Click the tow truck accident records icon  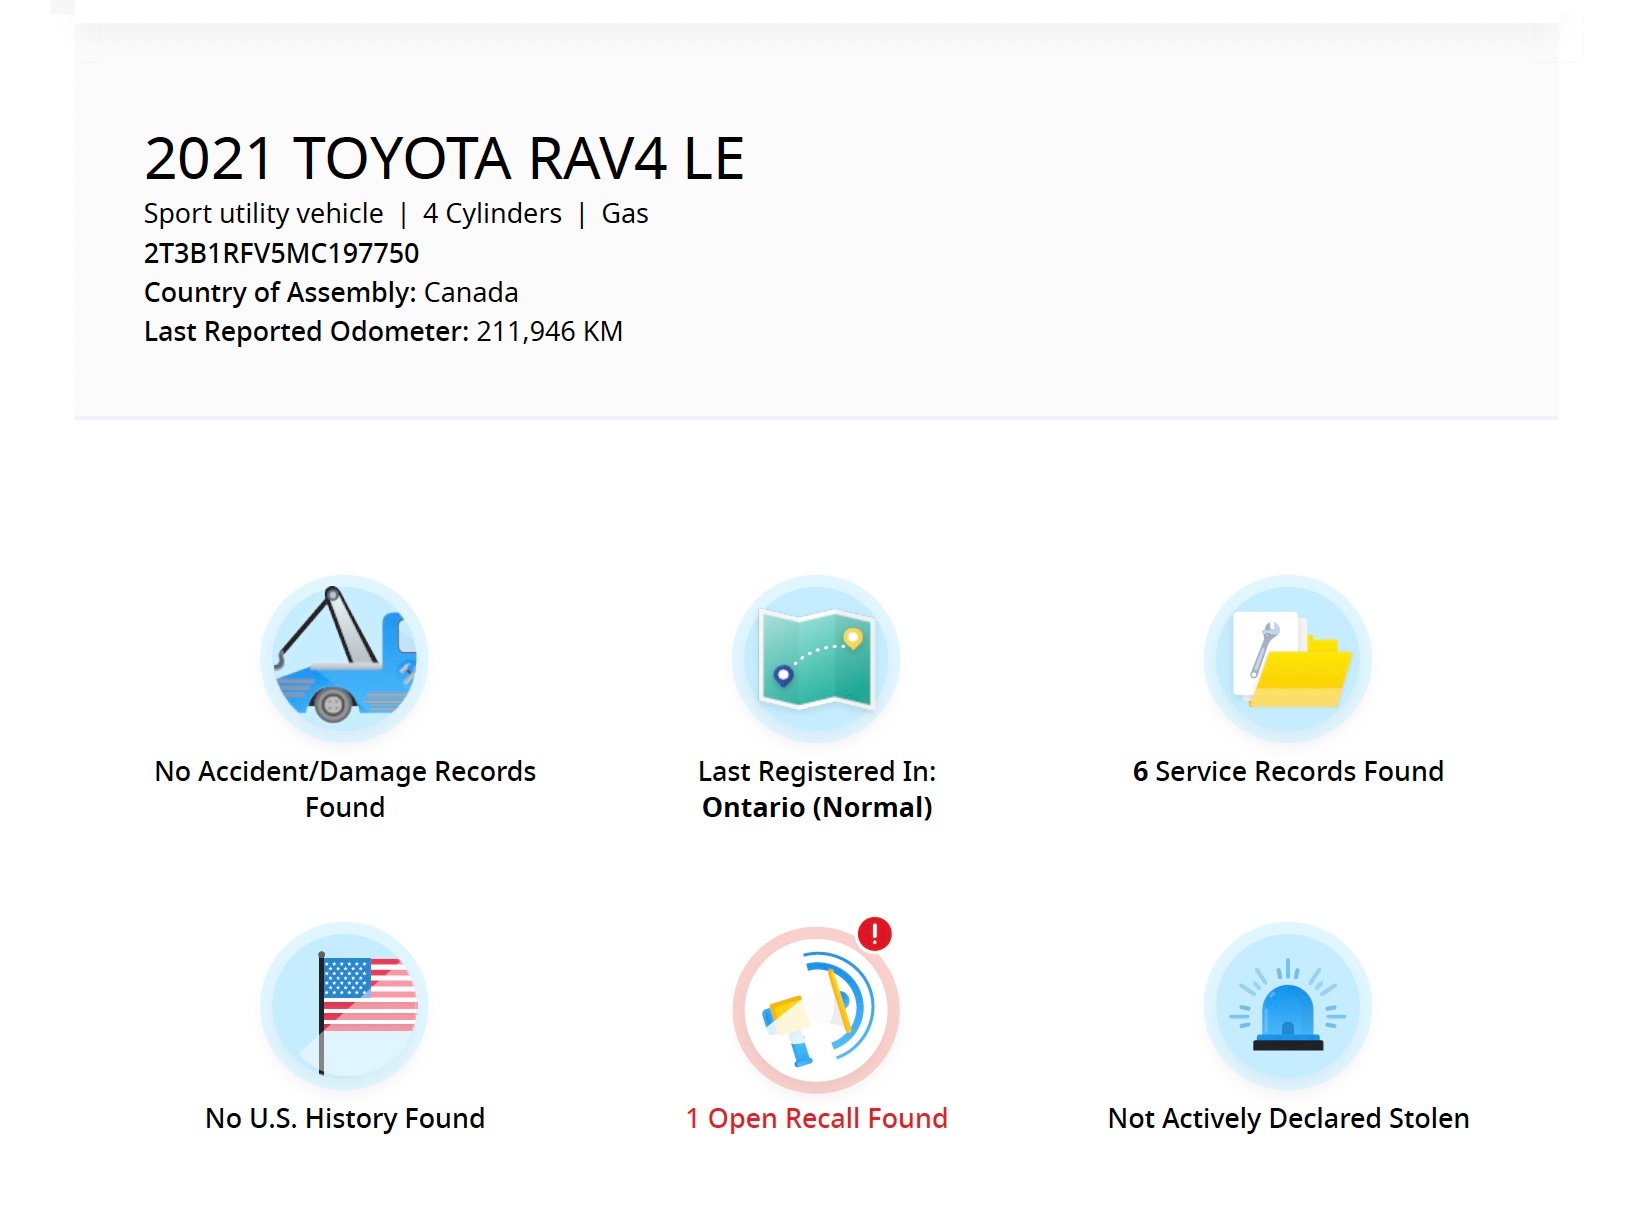[344, 659]
